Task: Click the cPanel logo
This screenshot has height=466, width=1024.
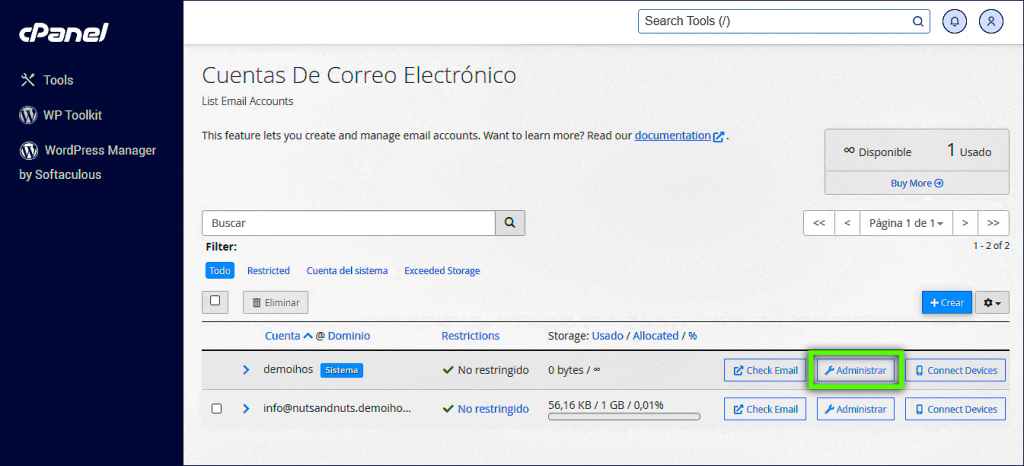Action: (63, 33)
